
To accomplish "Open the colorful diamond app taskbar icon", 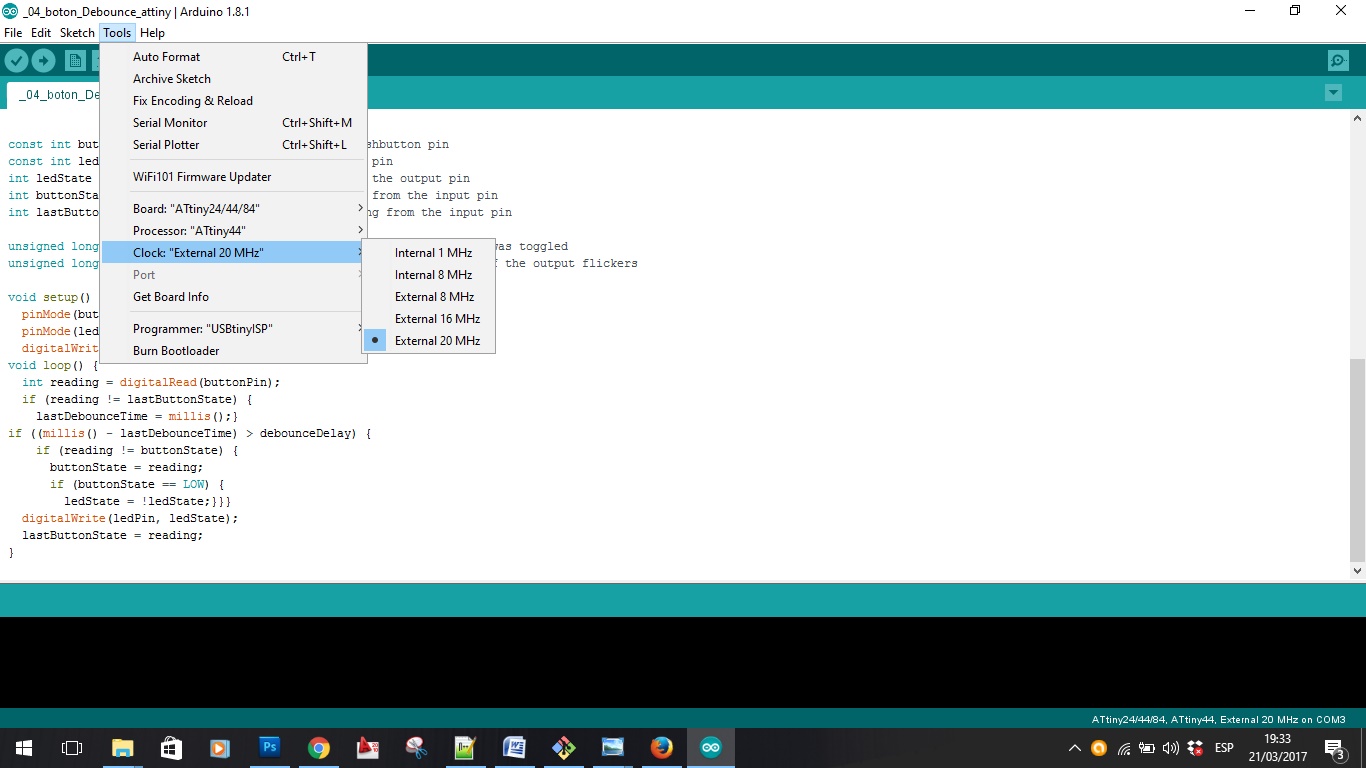I will pos(563,748).
